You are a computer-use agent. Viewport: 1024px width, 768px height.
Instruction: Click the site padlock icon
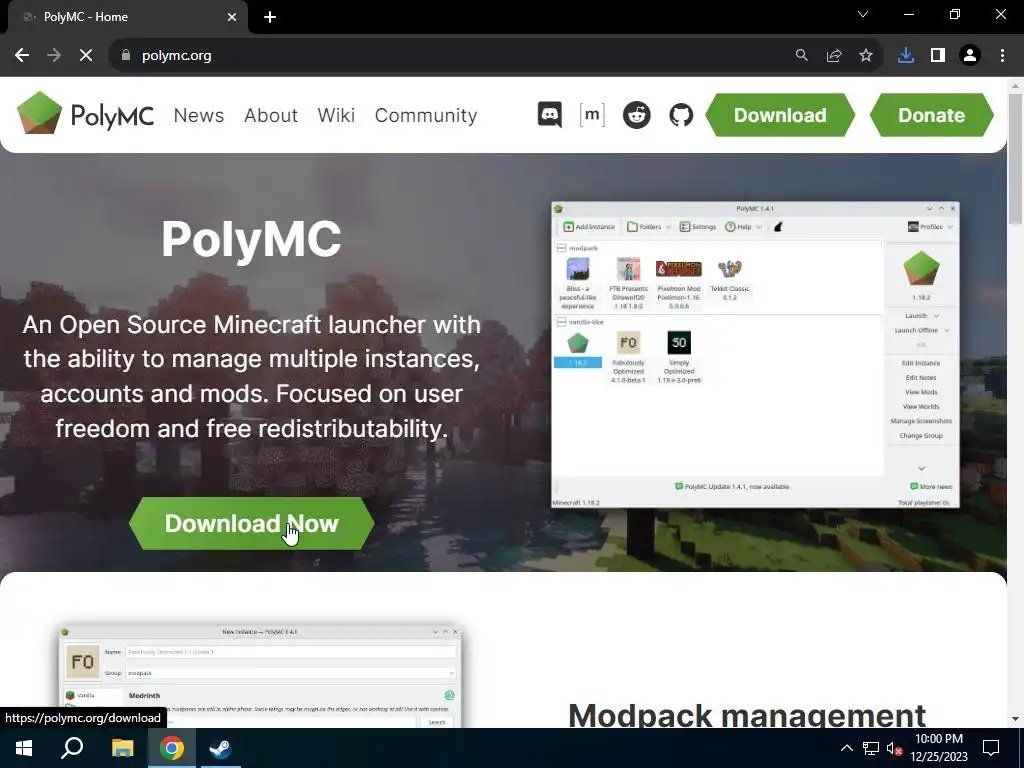pyautogui.click(x=126, y=56)
